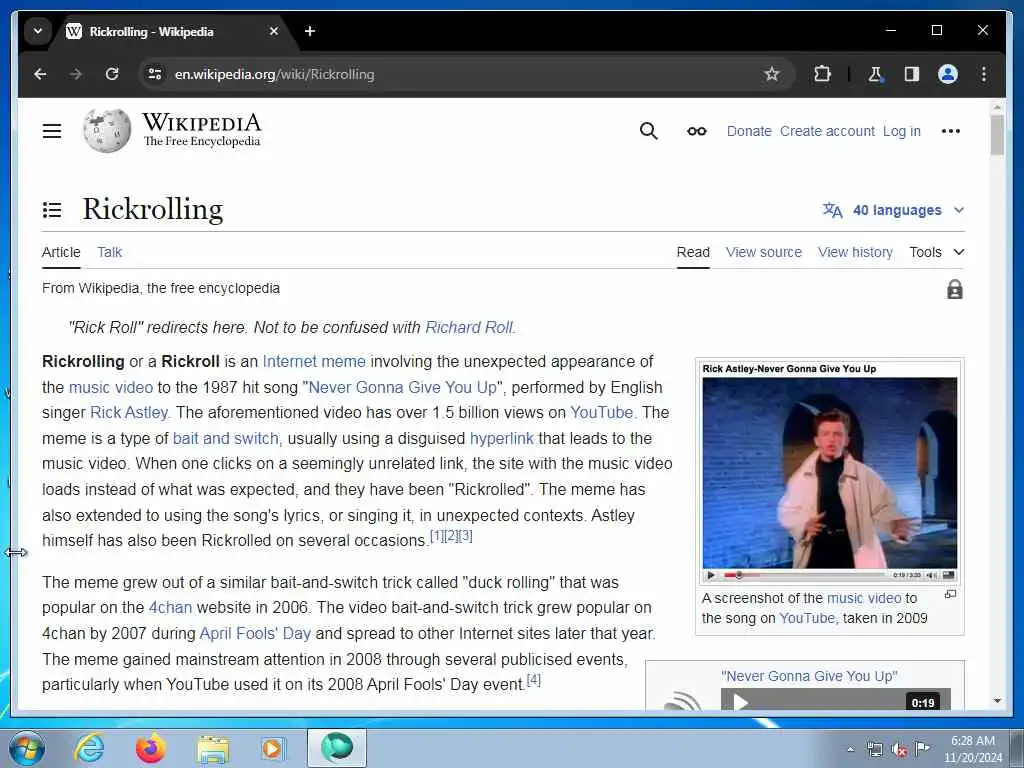
Task: Open the Chrome profile avatar
Action: [948, 74]
